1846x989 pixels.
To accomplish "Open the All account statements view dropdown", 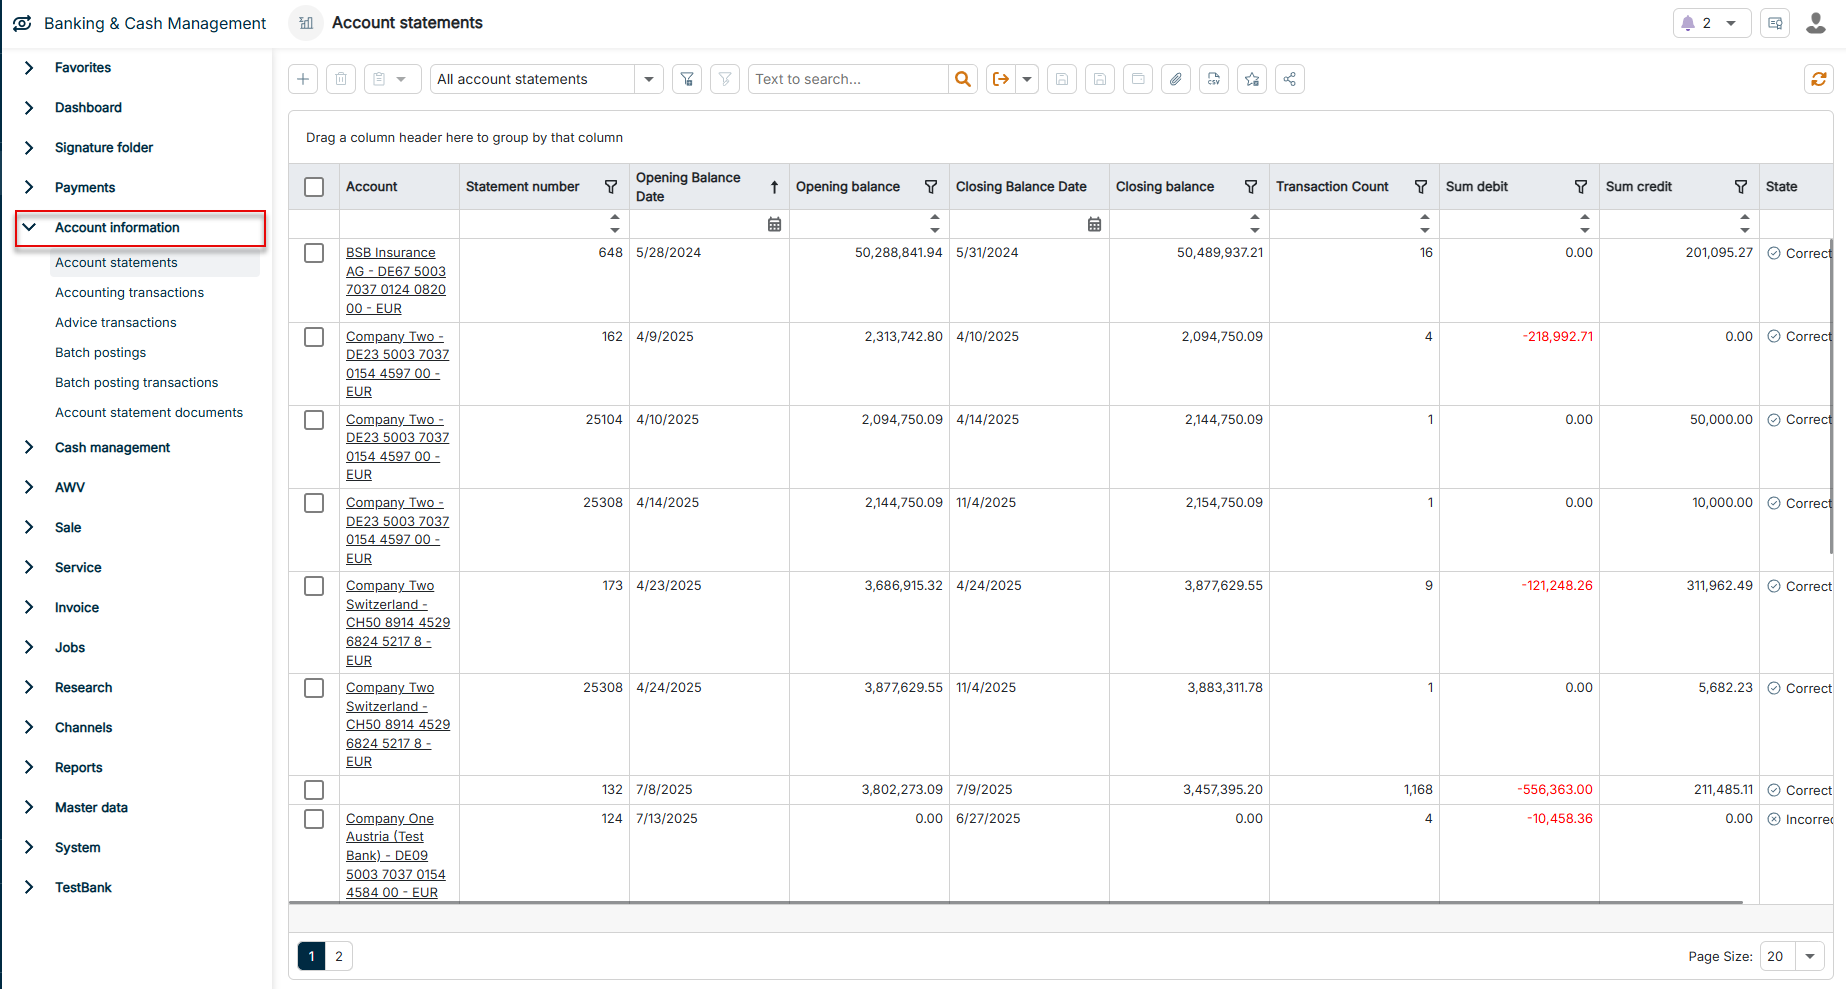I will pos(649,79).
